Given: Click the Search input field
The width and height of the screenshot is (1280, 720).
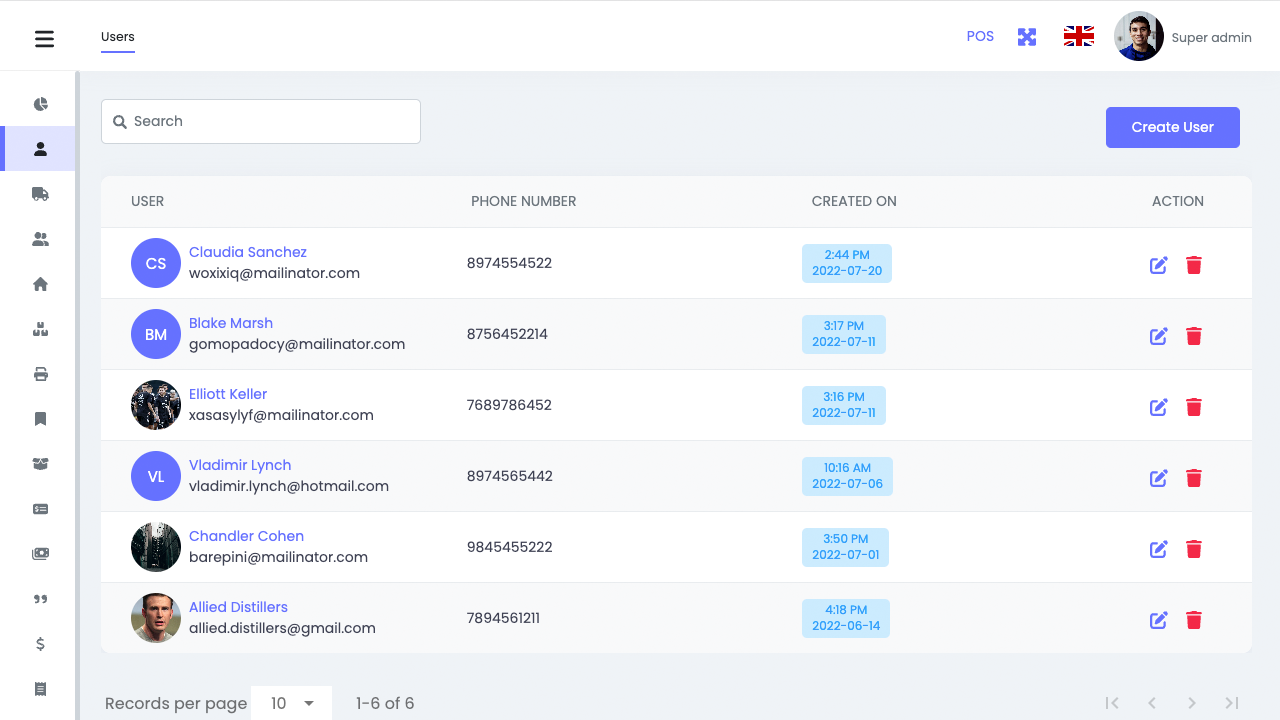Looking at the screenshot, I should [261, 121].
